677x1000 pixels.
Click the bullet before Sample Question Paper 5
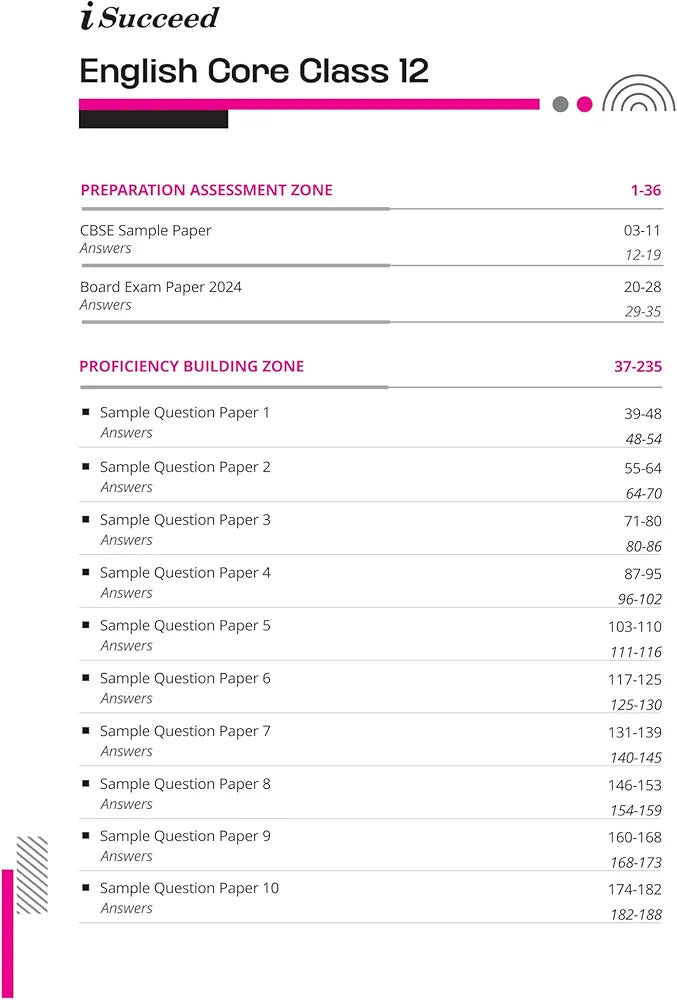[x=86, y=625]
